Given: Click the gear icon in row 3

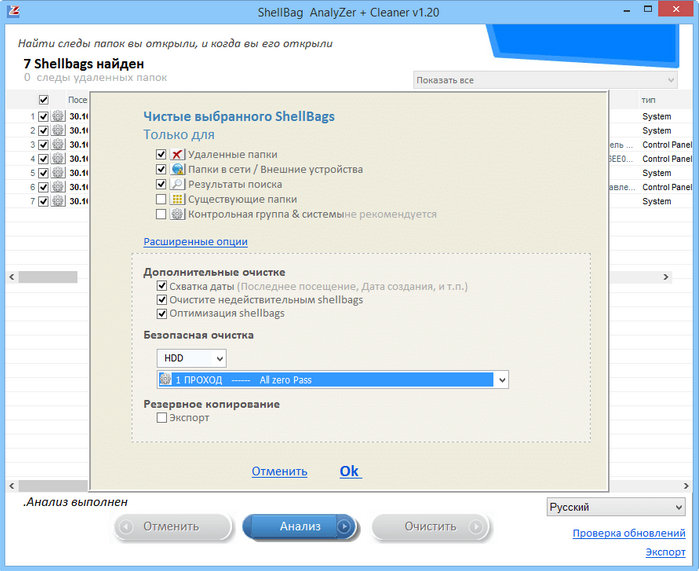Looking at the screenshot, I should click(x=58, y=145).
